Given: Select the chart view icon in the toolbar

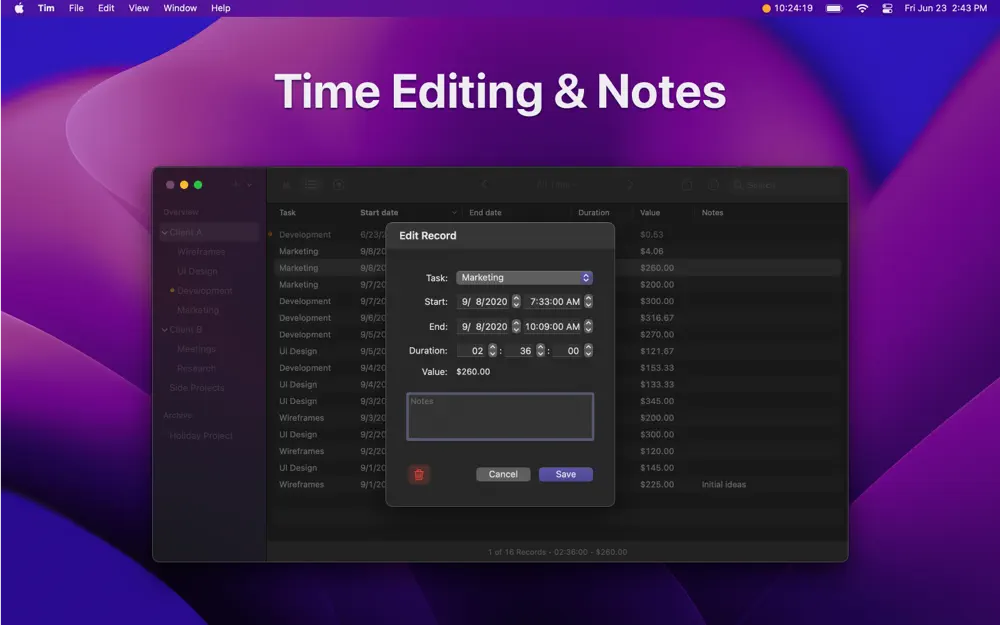Looking at the screenshot, I should point(285,184).
